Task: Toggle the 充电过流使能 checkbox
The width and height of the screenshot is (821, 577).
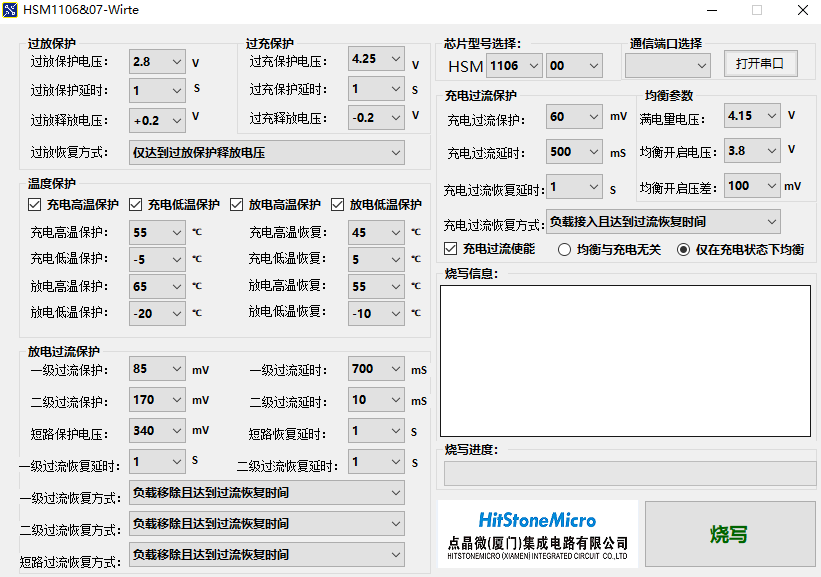Action: [450, 249]
